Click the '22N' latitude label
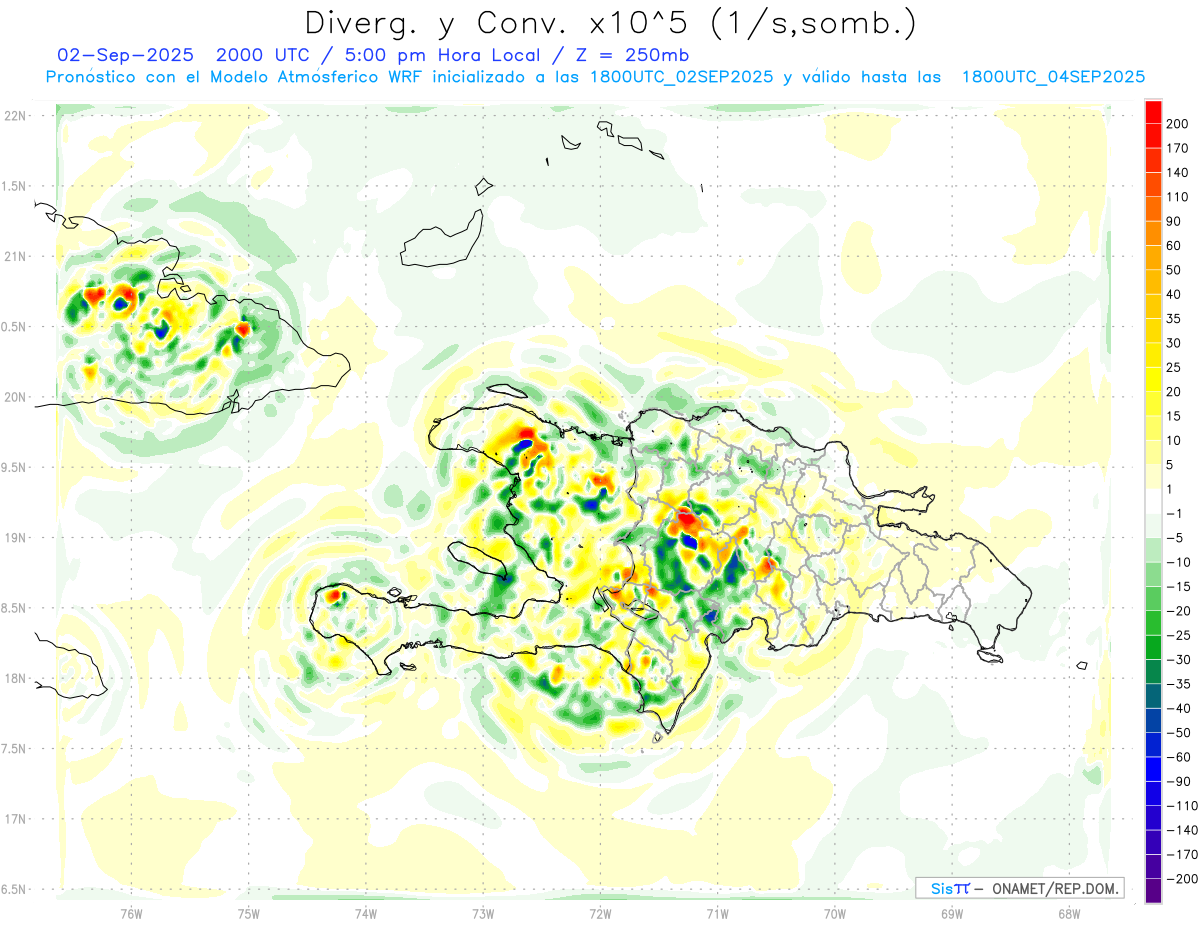The width and height of the screenshot is (1200, 927). (x=15, y=116)
